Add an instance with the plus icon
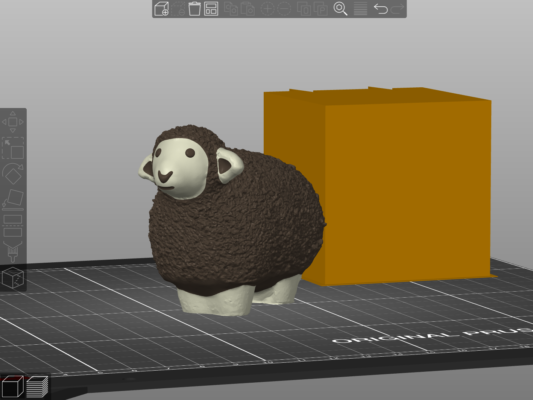The image size is (533, 400). pos(267,8)
